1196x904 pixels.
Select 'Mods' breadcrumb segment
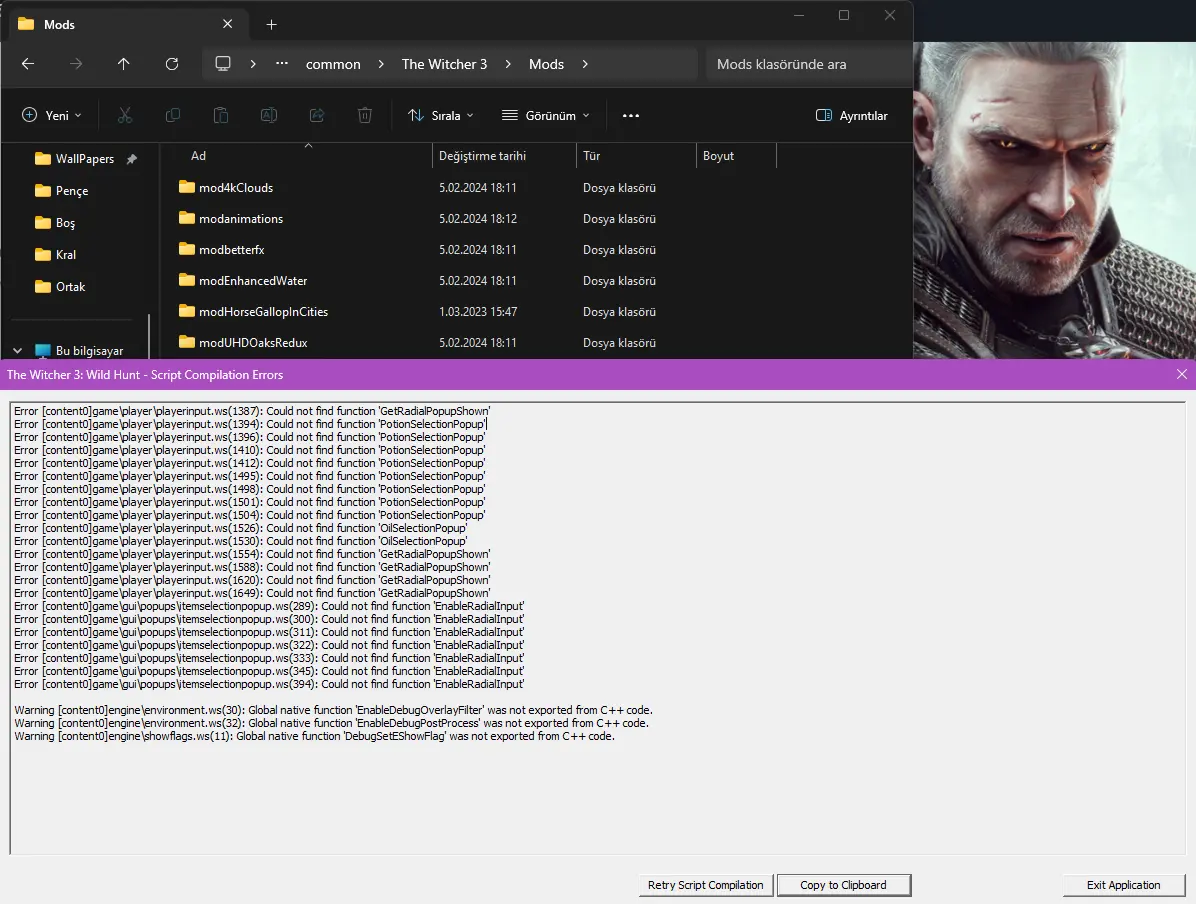coord(546,64)
